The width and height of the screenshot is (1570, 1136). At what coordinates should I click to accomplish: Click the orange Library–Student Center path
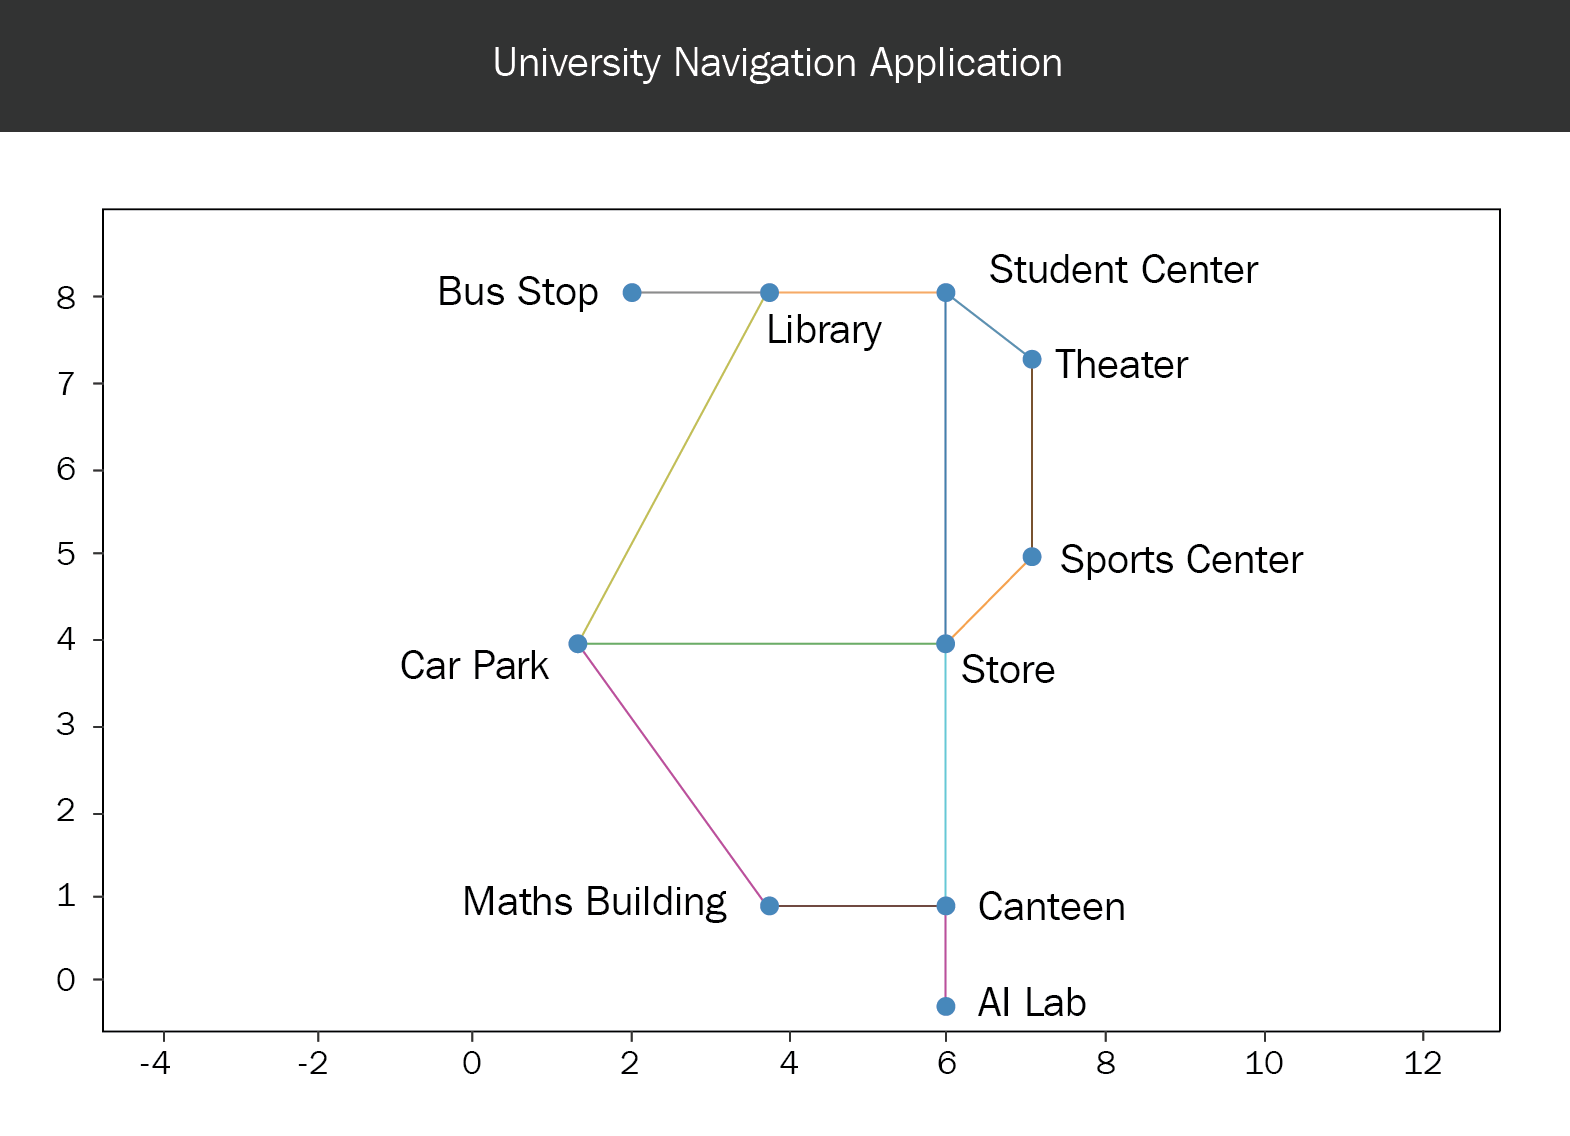[857, 293]
